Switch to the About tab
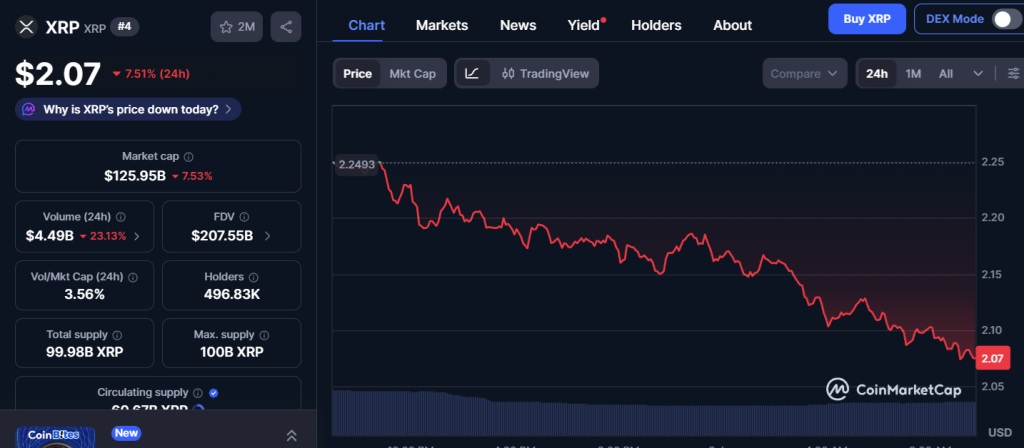Image resolution: width=1024 pixels, height=448 pixels. pos(732,25)
